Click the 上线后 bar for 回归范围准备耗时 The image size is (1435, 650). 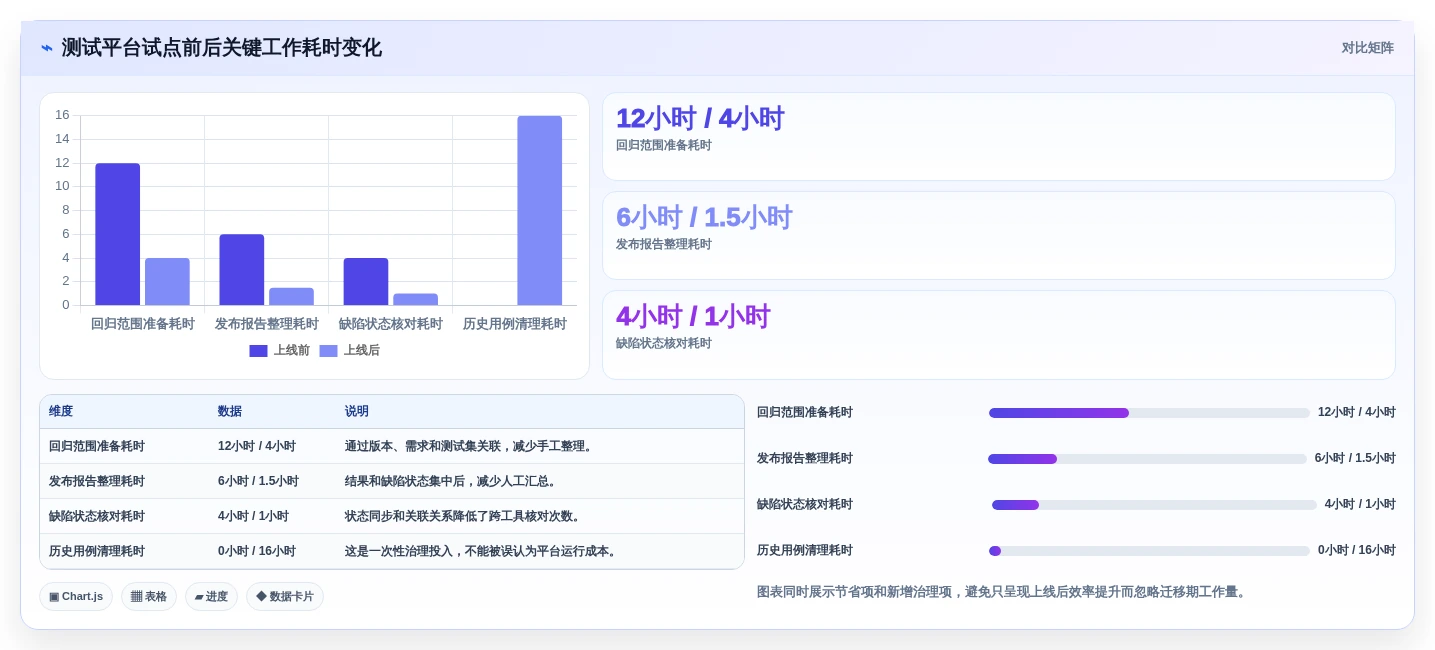167,282
